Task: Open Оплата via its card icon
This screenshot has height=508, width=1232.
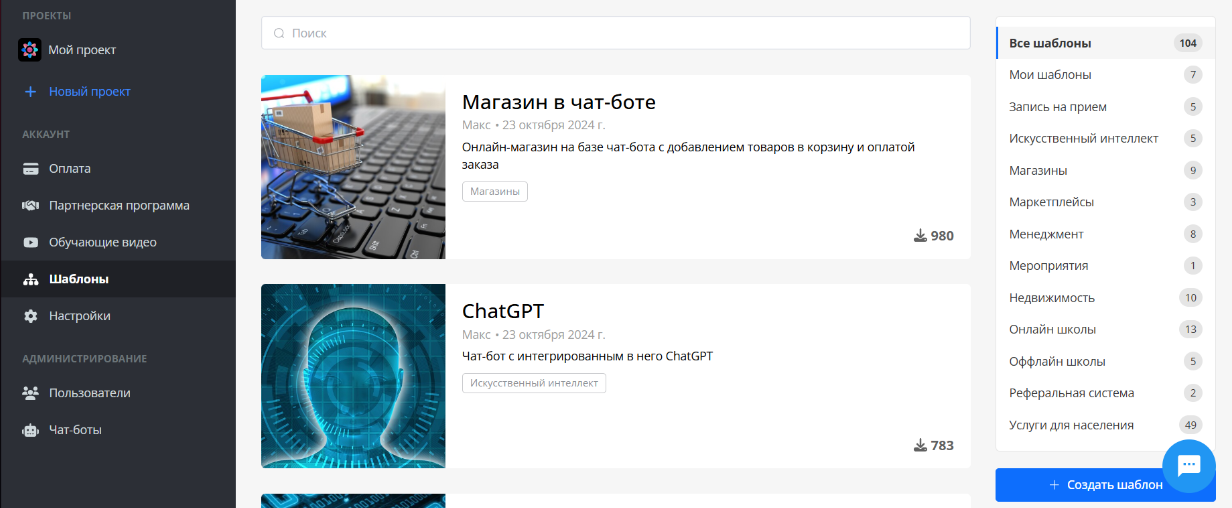Action: pos(30,169)
